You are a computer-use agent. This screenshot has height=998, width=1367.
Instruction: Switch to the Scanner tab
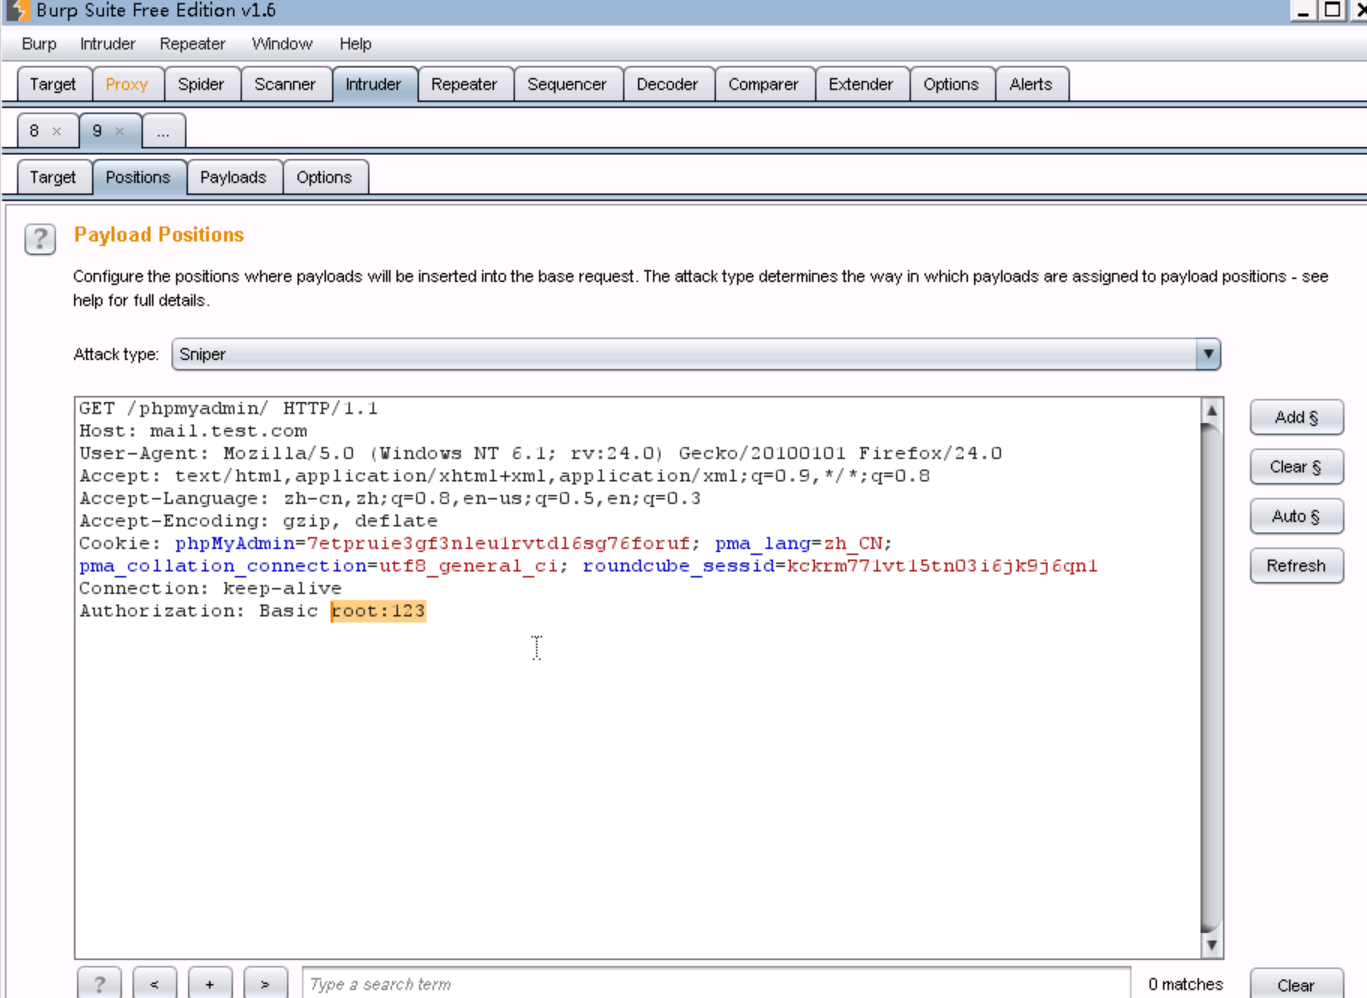[285, 84]
